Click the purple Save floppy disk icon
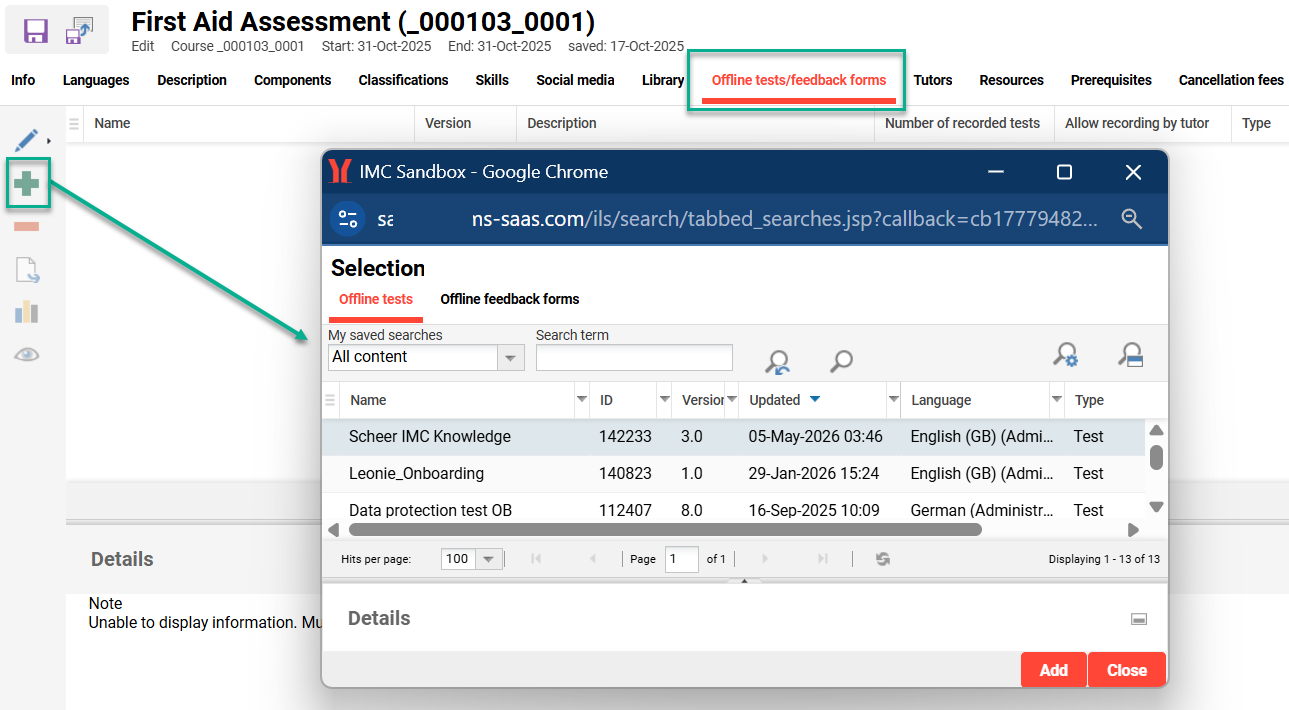This screenshot has width=1289, height=710. point(36,31)
